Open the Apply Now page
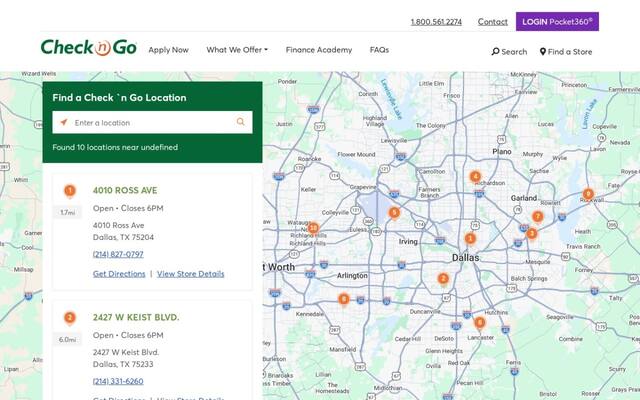Image resolution: width=640 pixels, height=400 pixels. coord(169,50)
